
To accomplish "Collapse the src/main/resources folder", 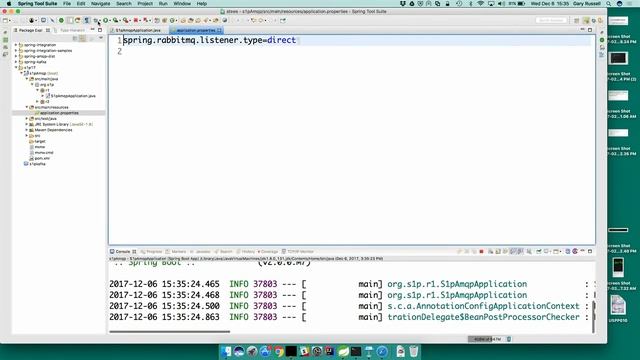I will pyautogui.click(x=27, y=107).
